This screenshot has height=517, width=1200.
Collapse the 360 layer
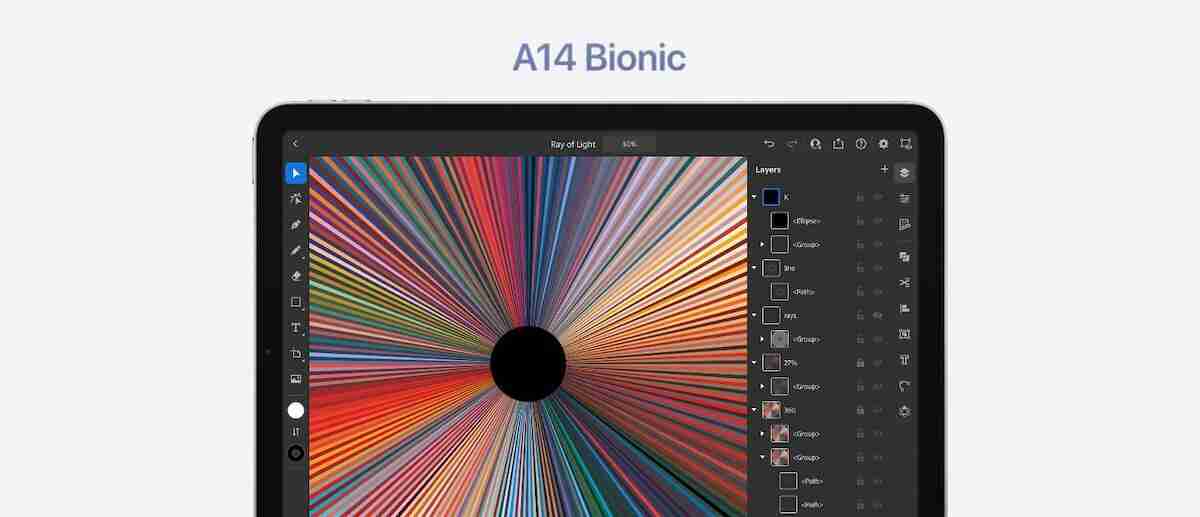coord(754,410)
